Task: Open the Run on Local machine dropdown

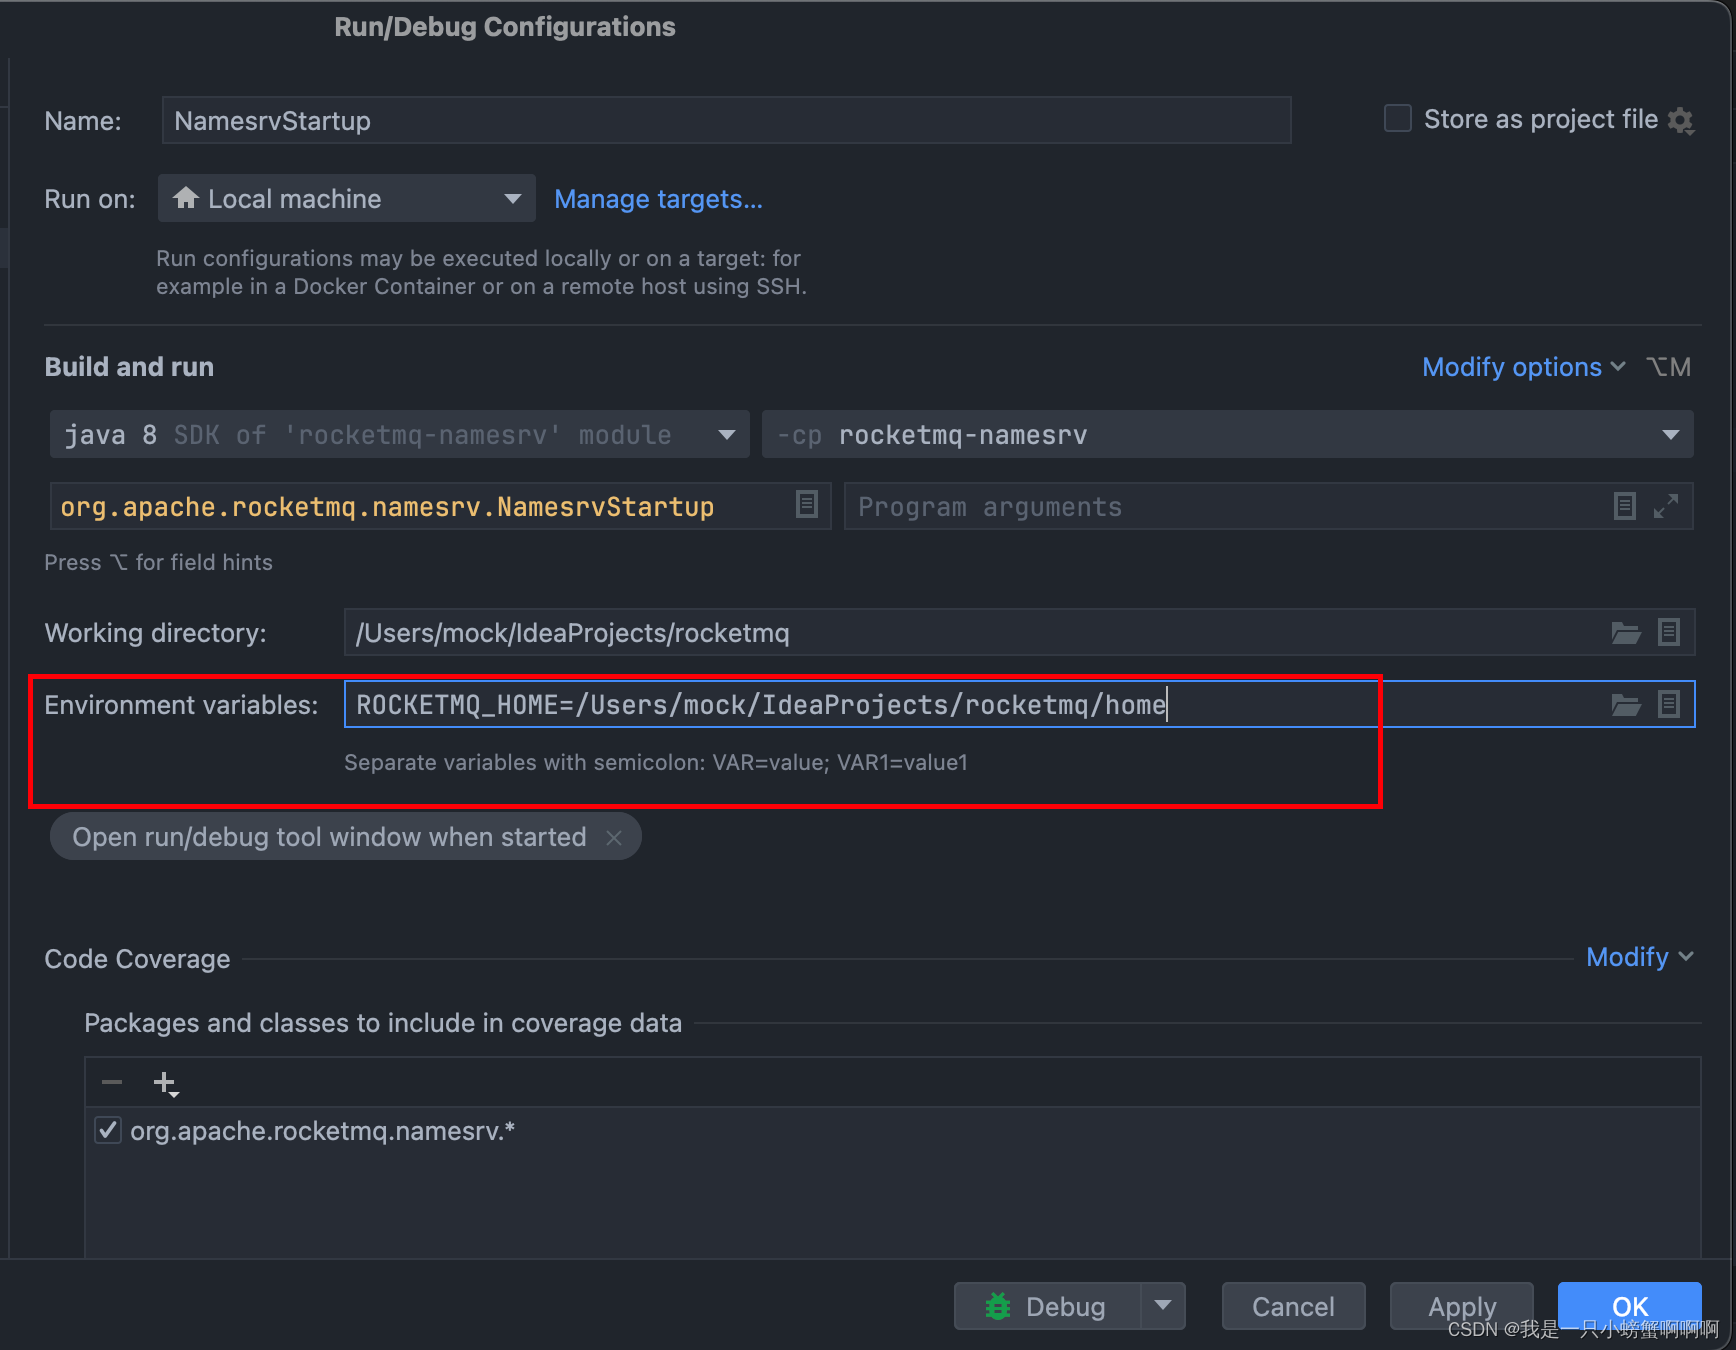Action: click(512, 198)
